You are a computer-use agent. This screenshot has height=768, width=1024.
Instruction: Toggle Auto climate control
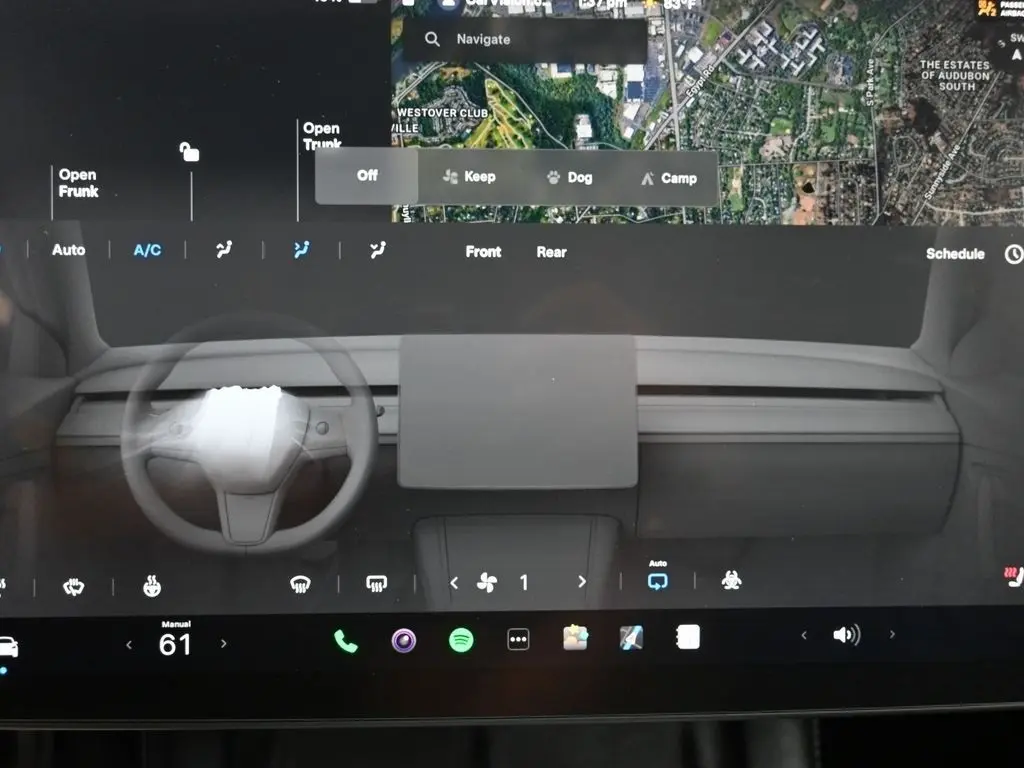coord(68,250)
